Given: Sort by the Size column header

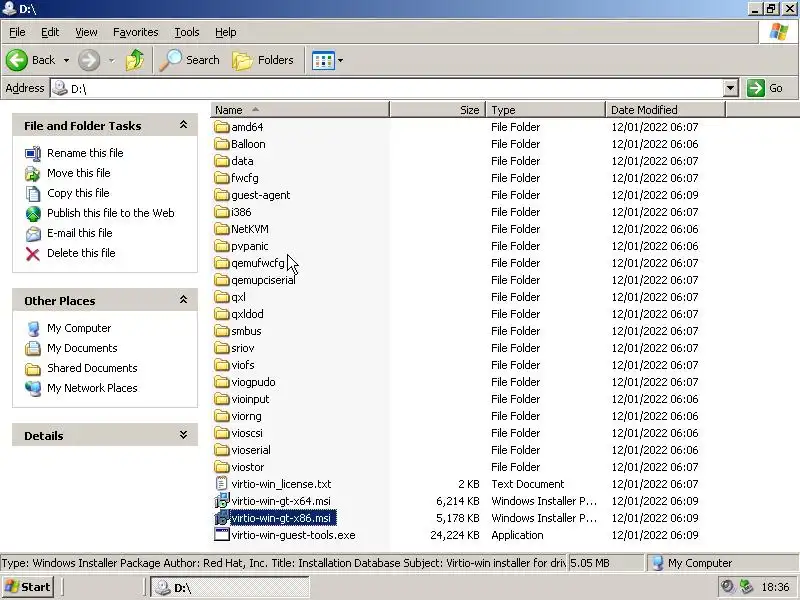Looking at the screenshot, I should 437,110.
